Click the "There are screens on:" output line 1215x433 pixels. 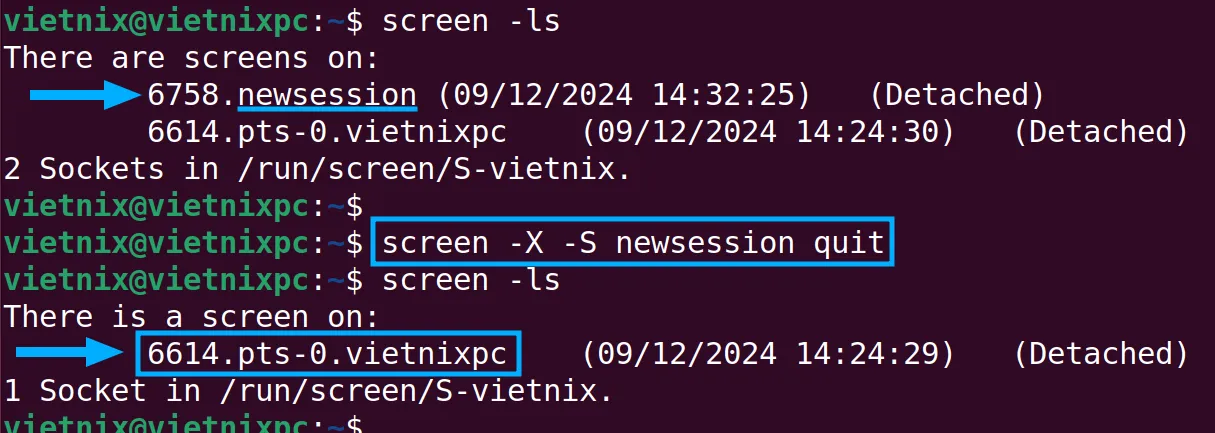click(191, 57)
